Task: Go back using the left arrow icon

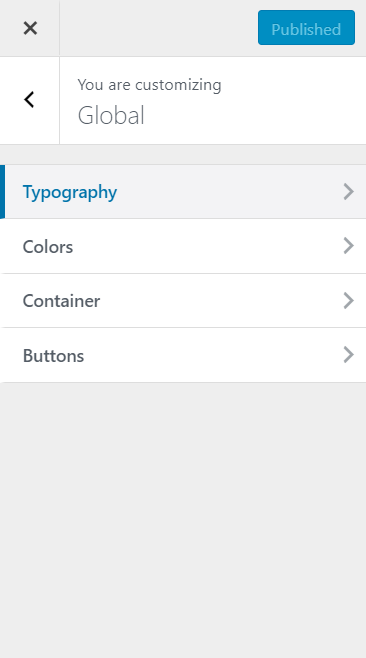Action: click(29, 100)
